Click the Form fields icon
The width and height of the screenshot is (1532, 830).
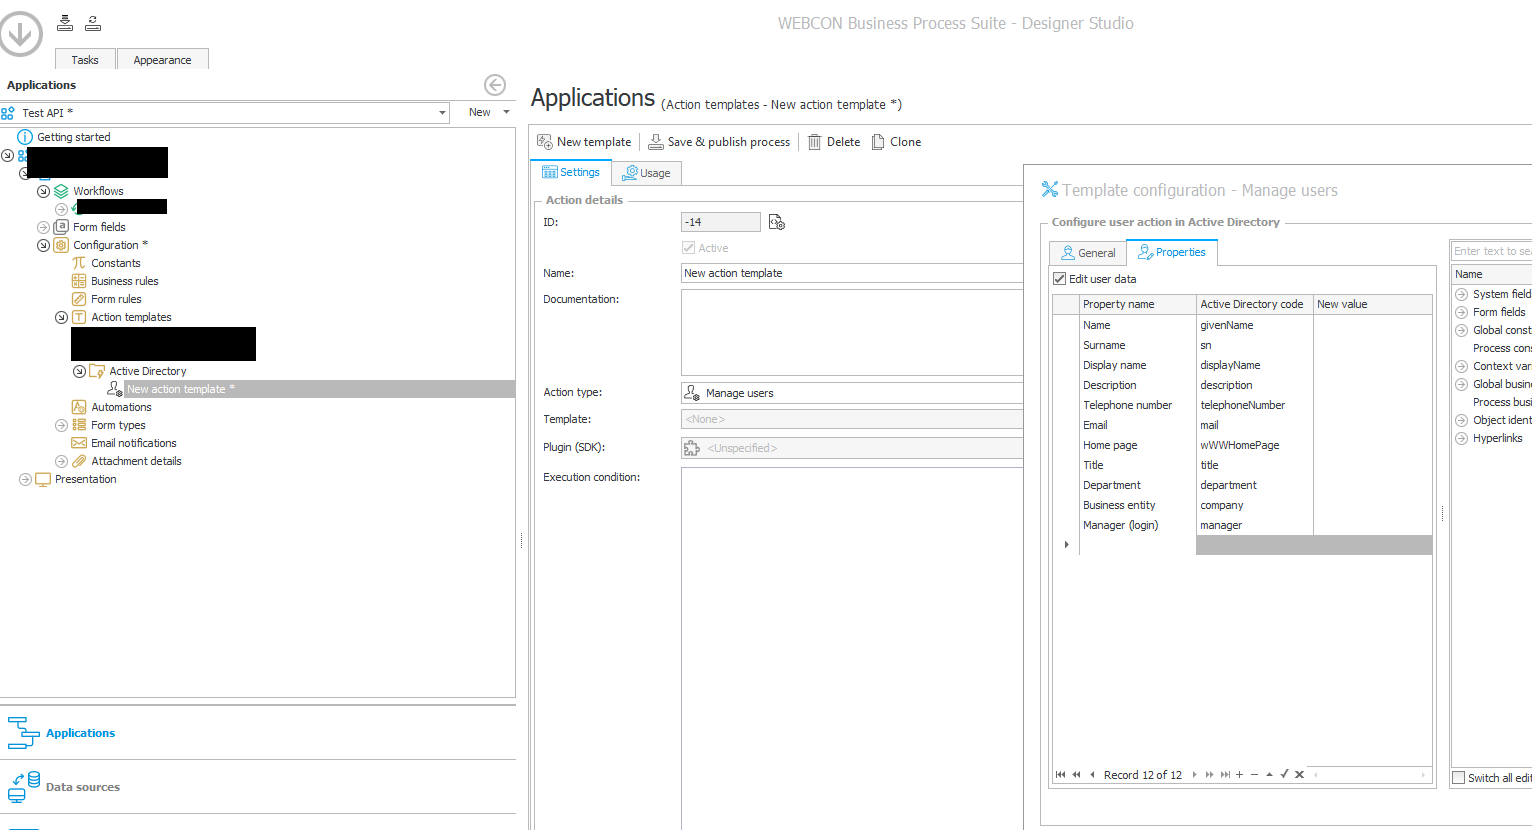(x=61, y=227)
